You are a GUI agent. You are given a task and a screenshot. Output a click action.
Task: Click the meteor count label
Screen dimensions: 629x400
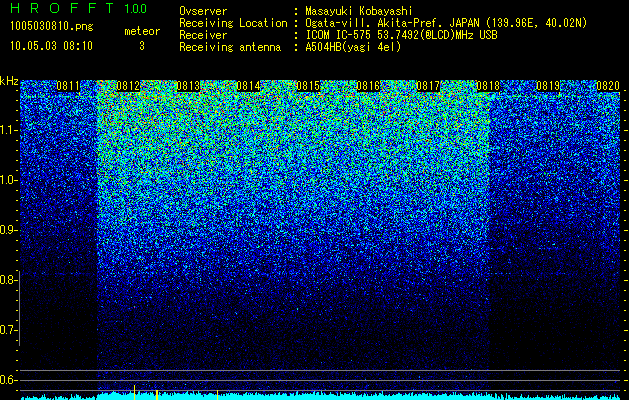tap(142, 31)
